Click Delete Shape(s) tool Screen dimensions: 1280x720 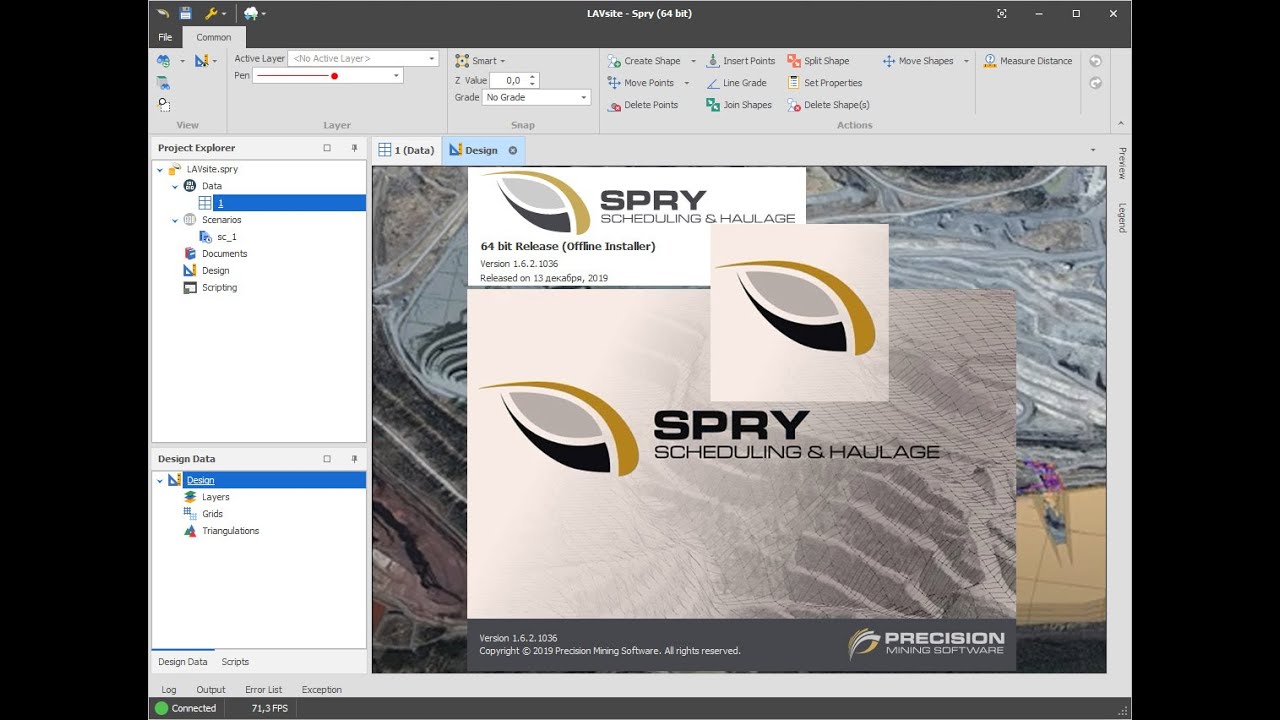(828, 105)
